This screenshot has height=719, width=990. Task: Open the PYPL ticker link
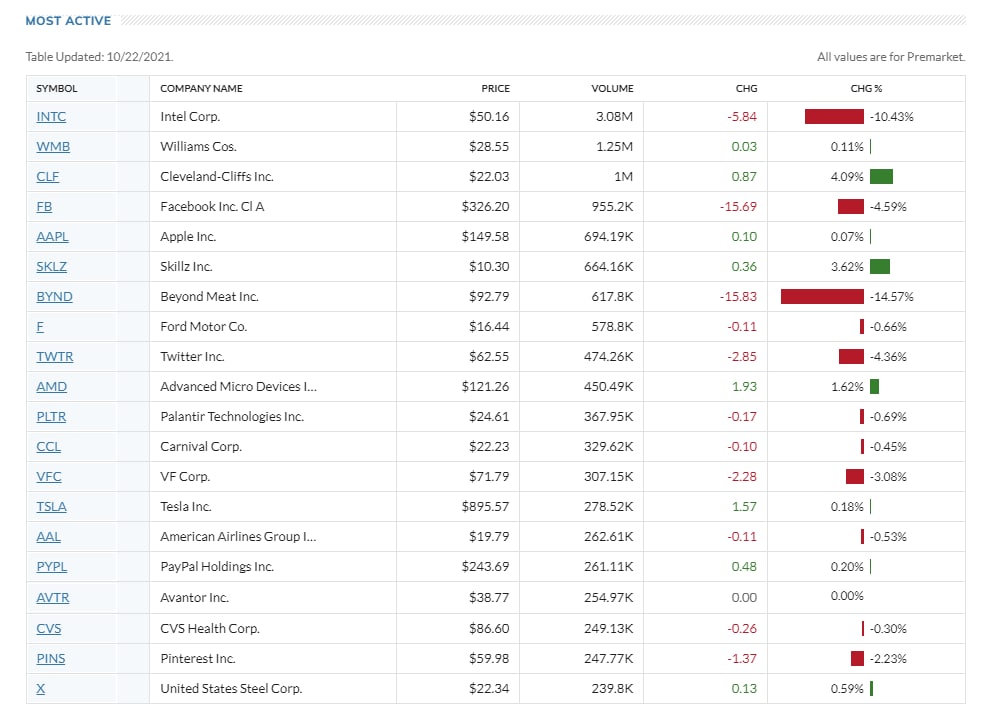[x=52, y=566]
